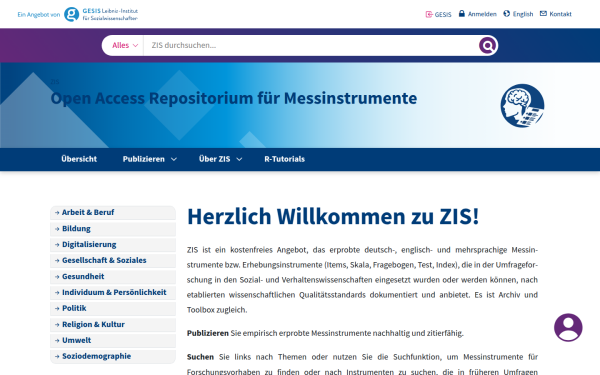The image size is (600, 375).
Task: Click into the ZIS durchsuchen search field
Action: (x=311, y=46)
